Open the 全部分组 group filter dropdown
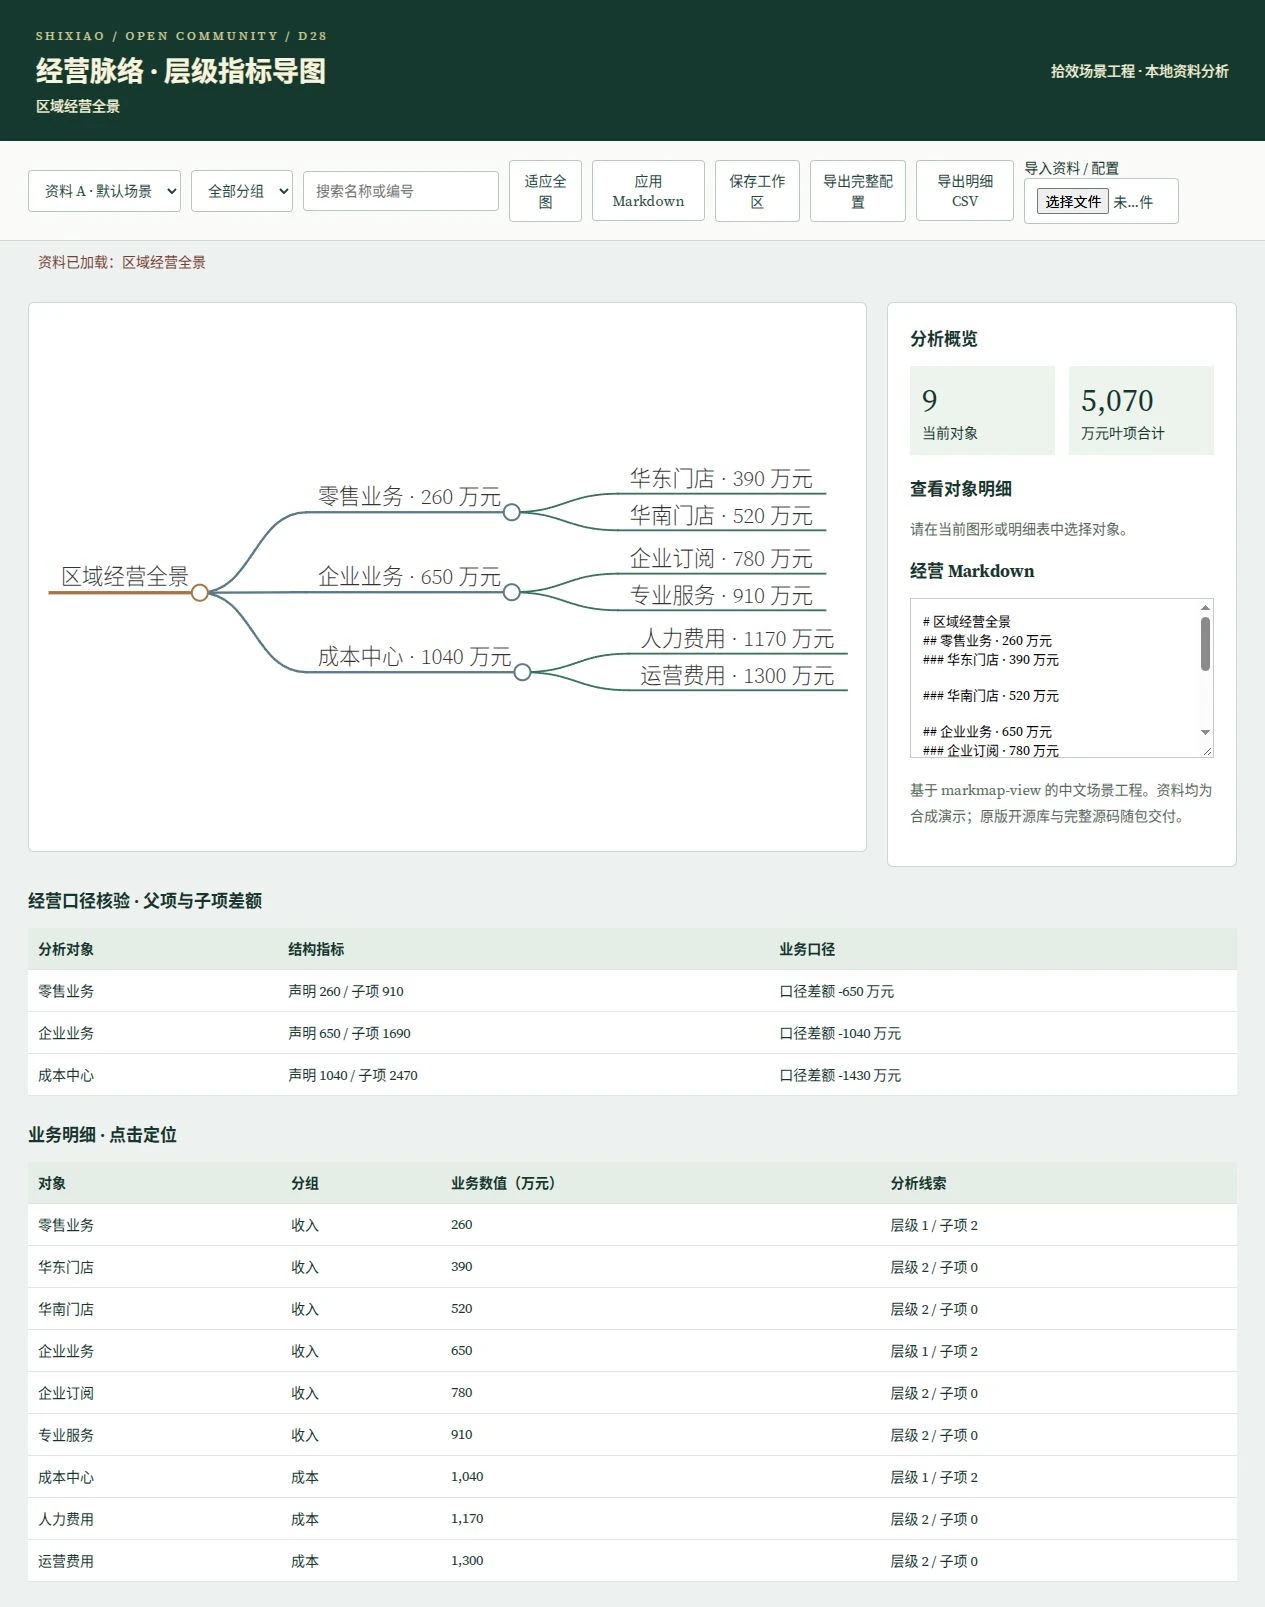1265x1607 pixels. click(242, 191)
